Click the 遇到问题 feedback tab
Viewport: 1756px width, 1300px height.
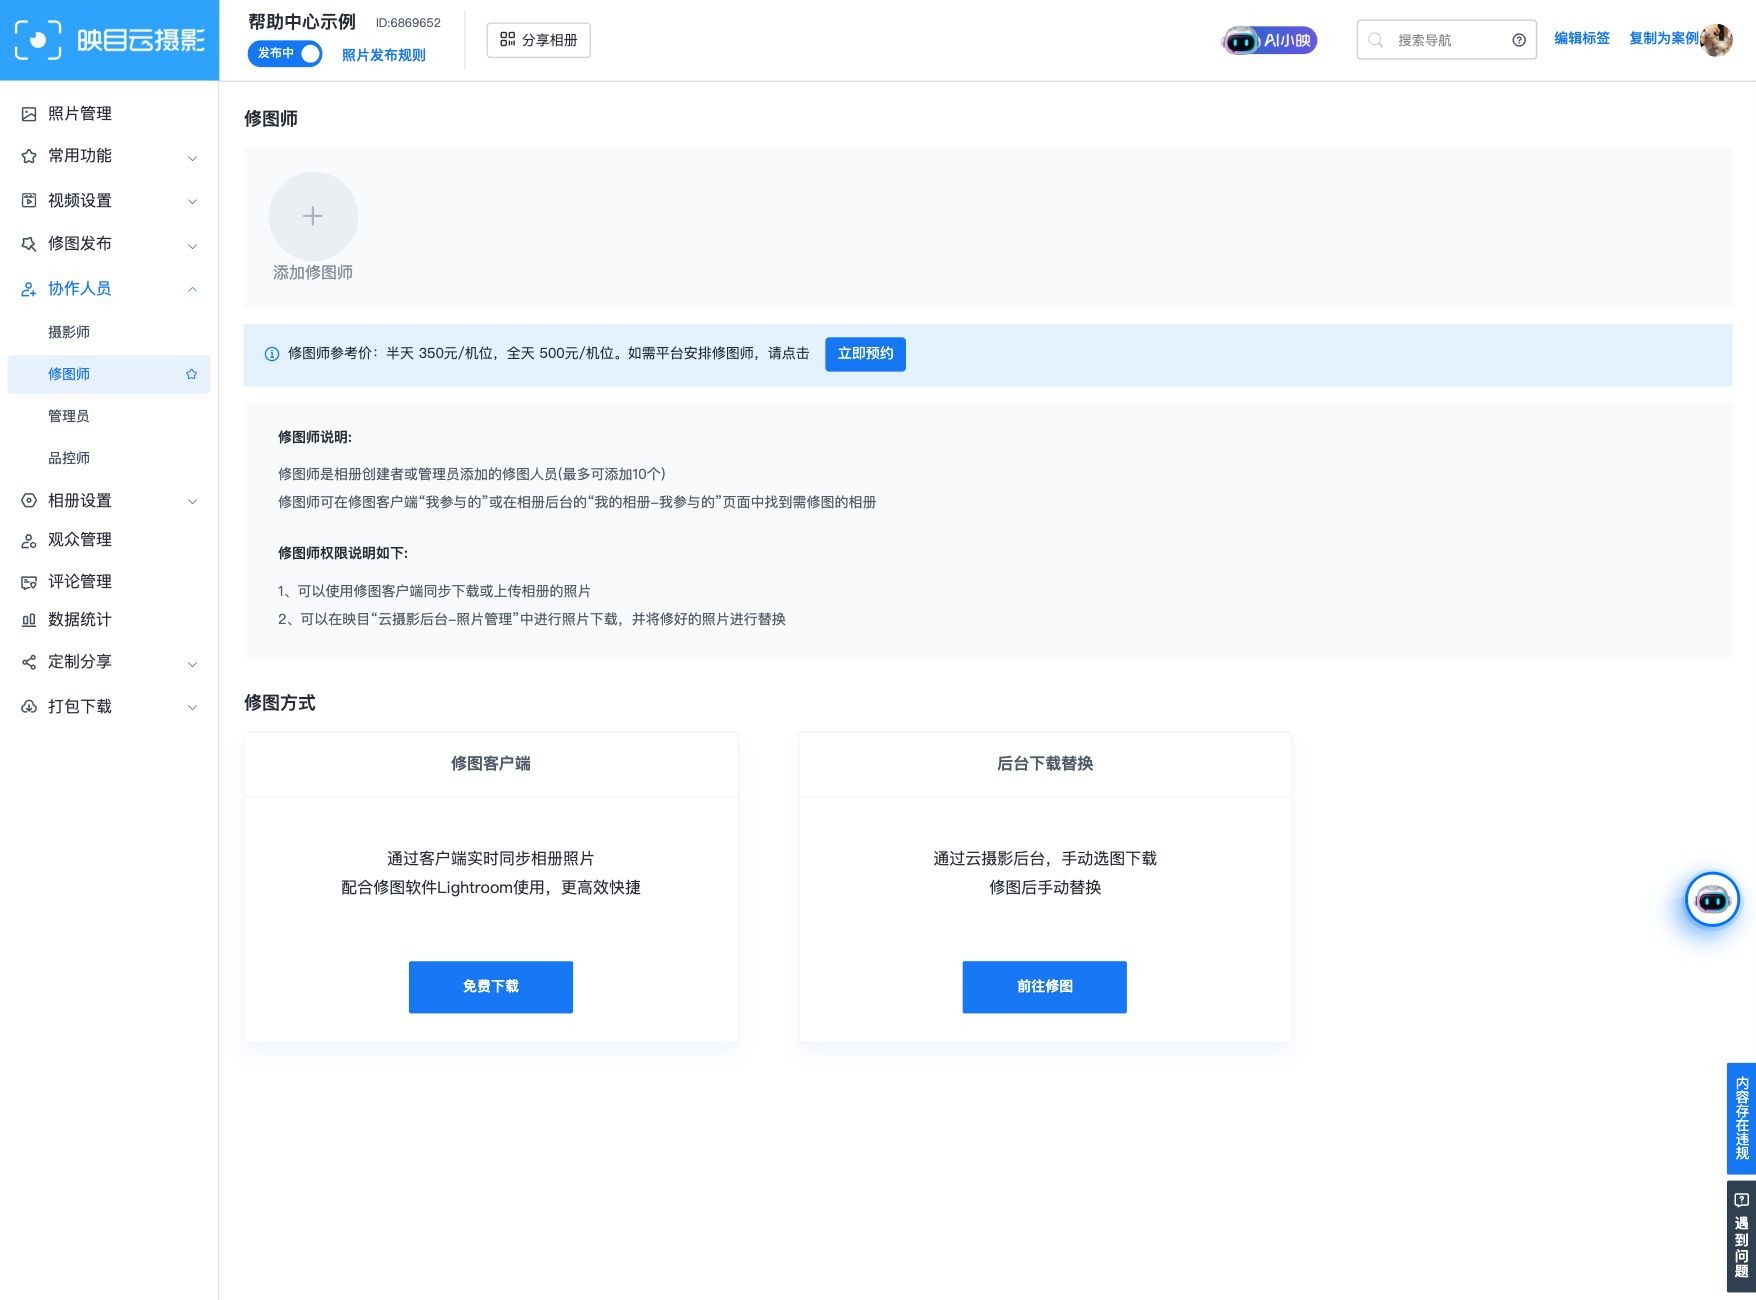1742,1236
